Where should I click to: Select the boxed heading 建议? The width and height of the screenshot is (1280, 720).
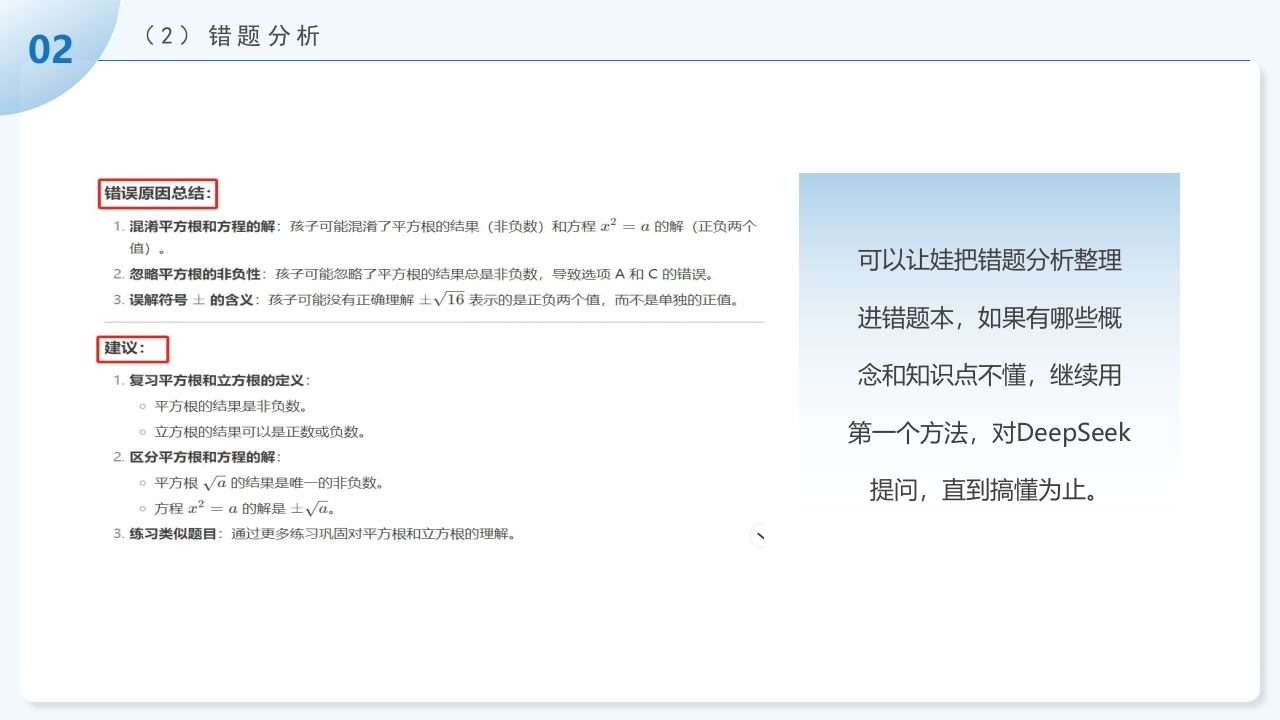[131, 349]
